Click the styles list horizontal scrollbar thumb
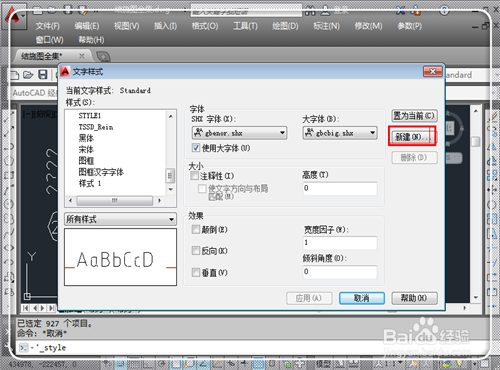 [114, 201]
